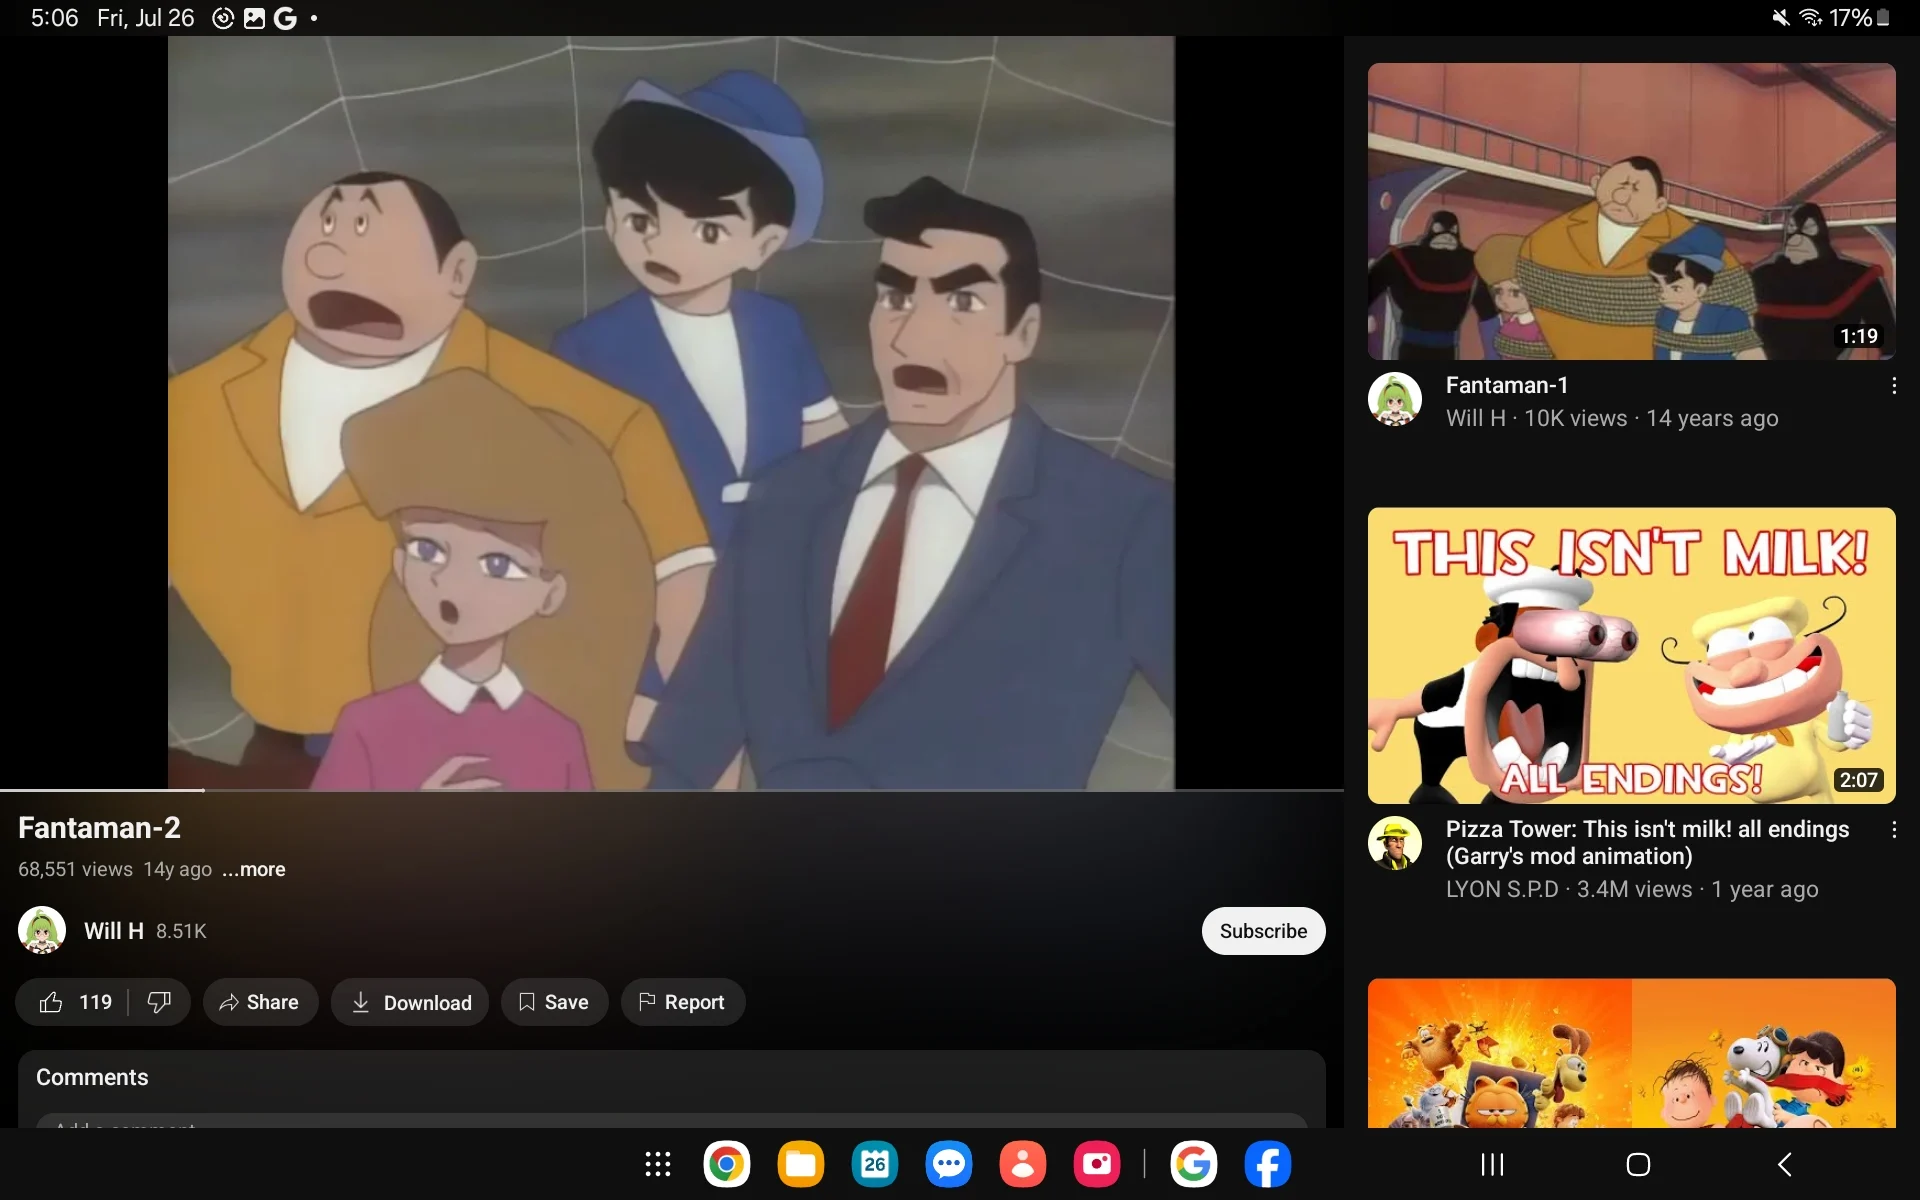Viewport: 1920px width, 1200px height.
Task: Open Contacts app from taskbar
Action: (1023, 1164)
